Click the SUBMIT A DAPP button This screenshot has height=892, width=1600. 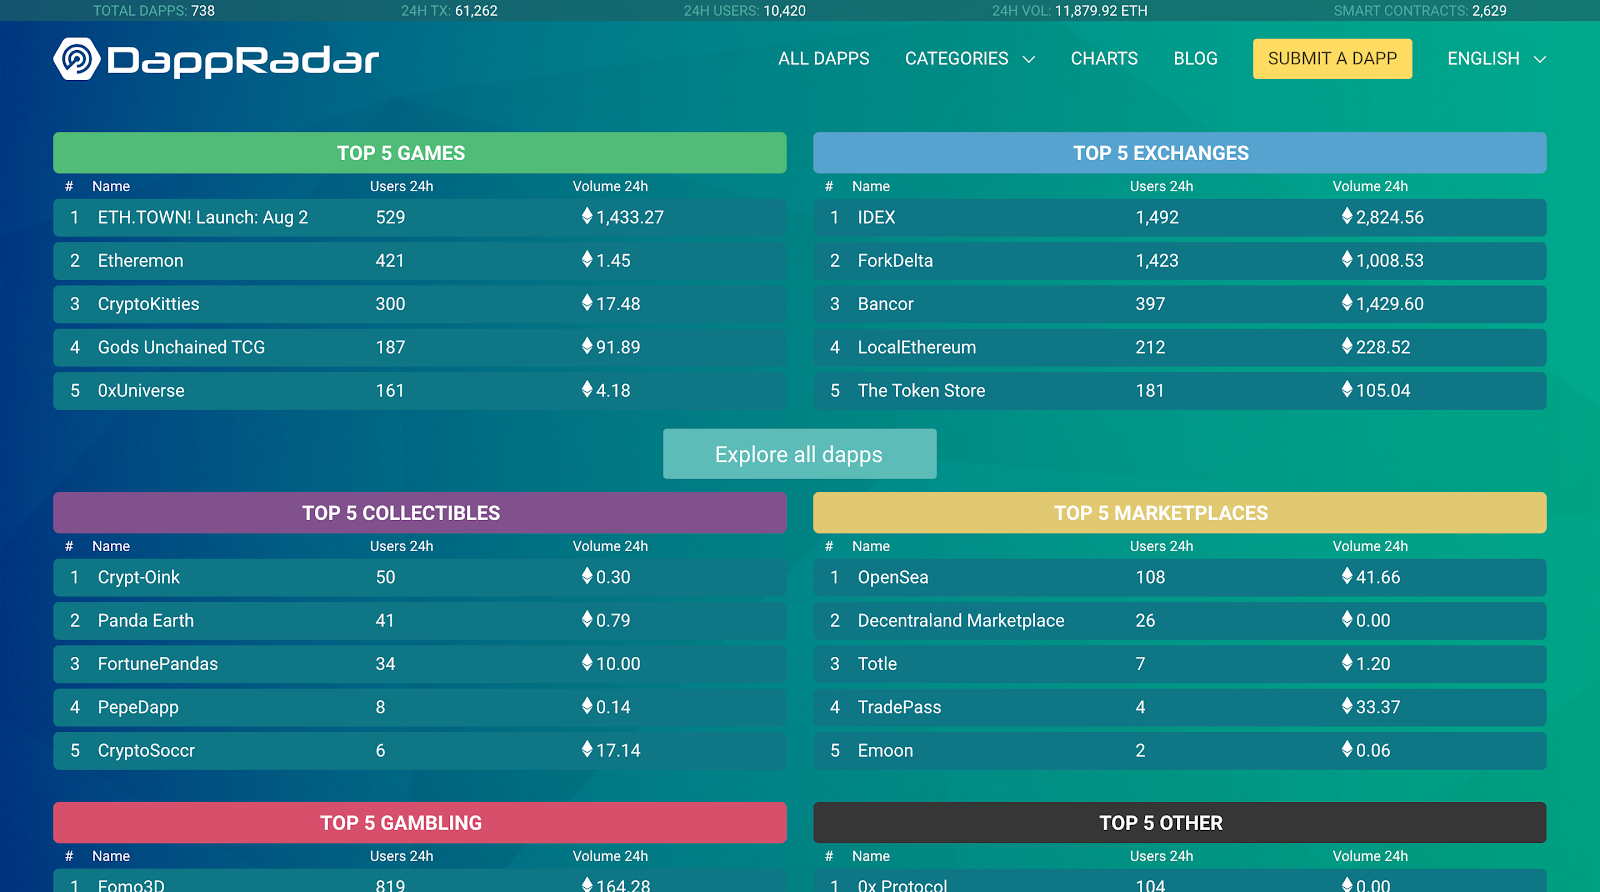pyautogui.click(x=1332, y=59)
